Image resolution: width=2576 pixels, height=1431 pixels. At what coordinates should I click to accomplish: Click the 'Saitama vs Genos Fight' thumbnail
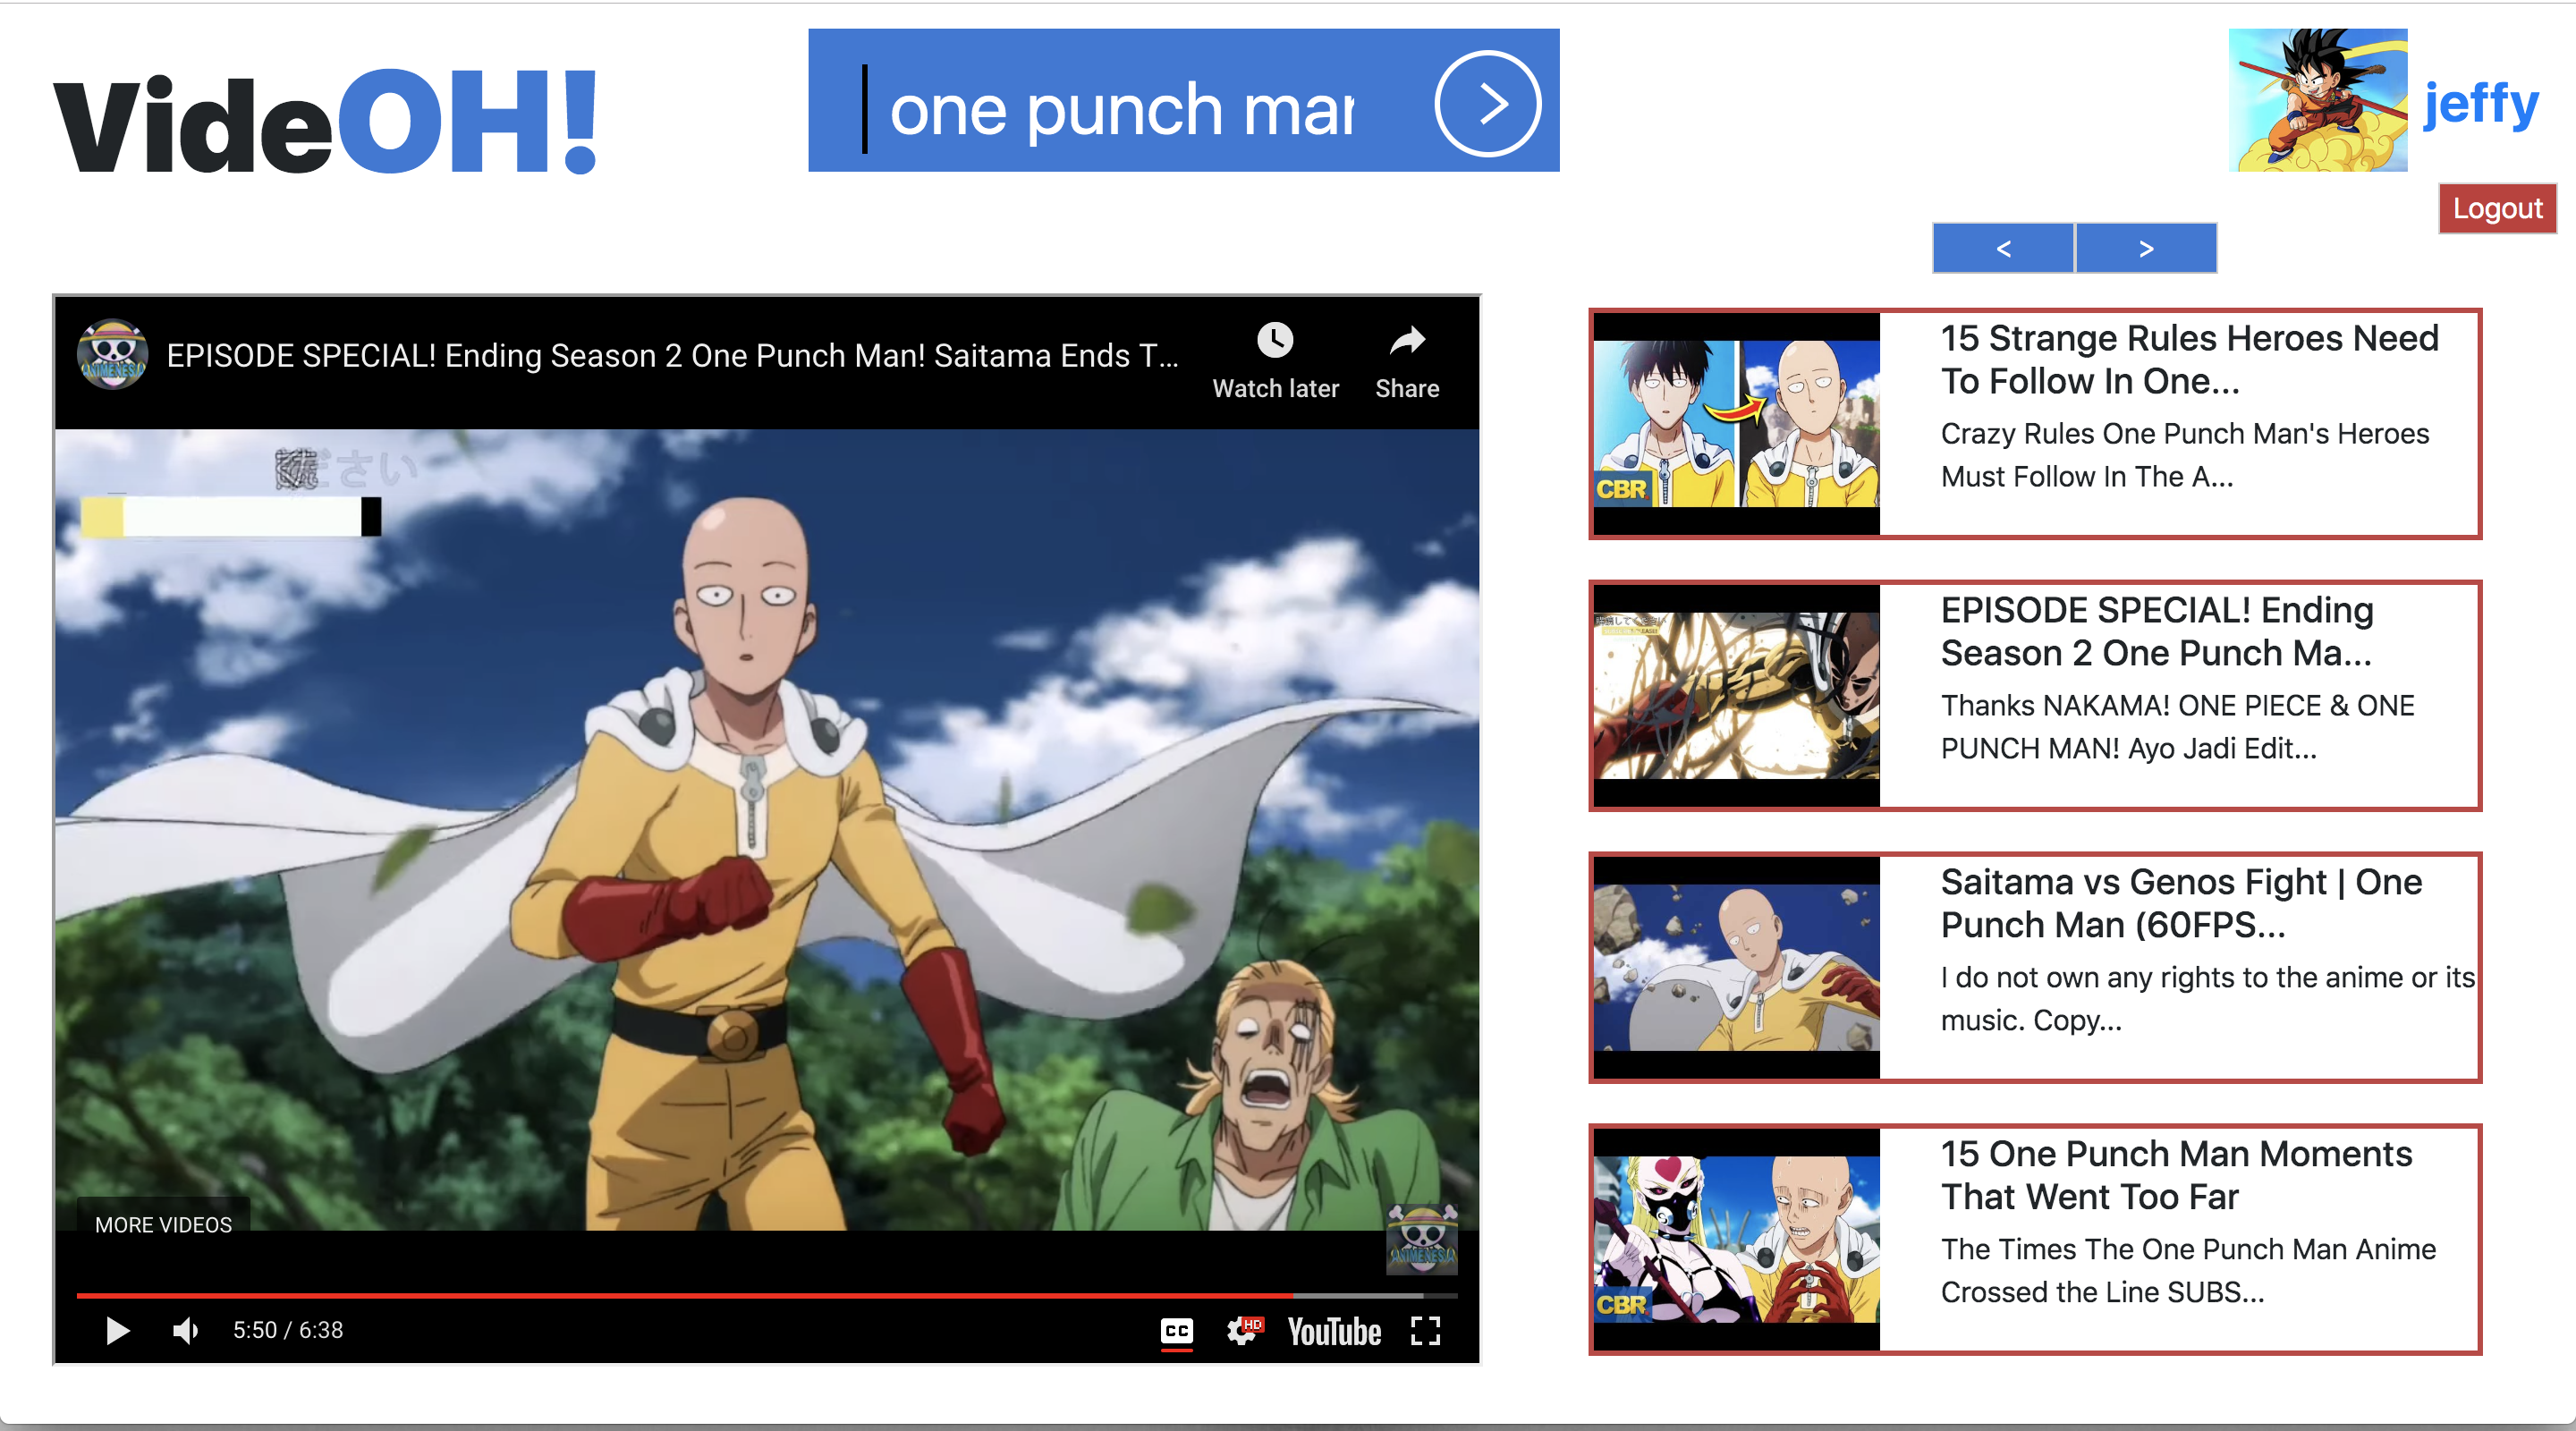1737,968
